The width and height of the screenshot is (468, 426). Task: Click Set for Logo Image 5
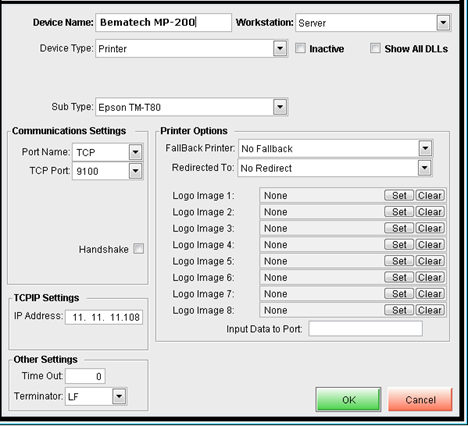click(399, 261)
